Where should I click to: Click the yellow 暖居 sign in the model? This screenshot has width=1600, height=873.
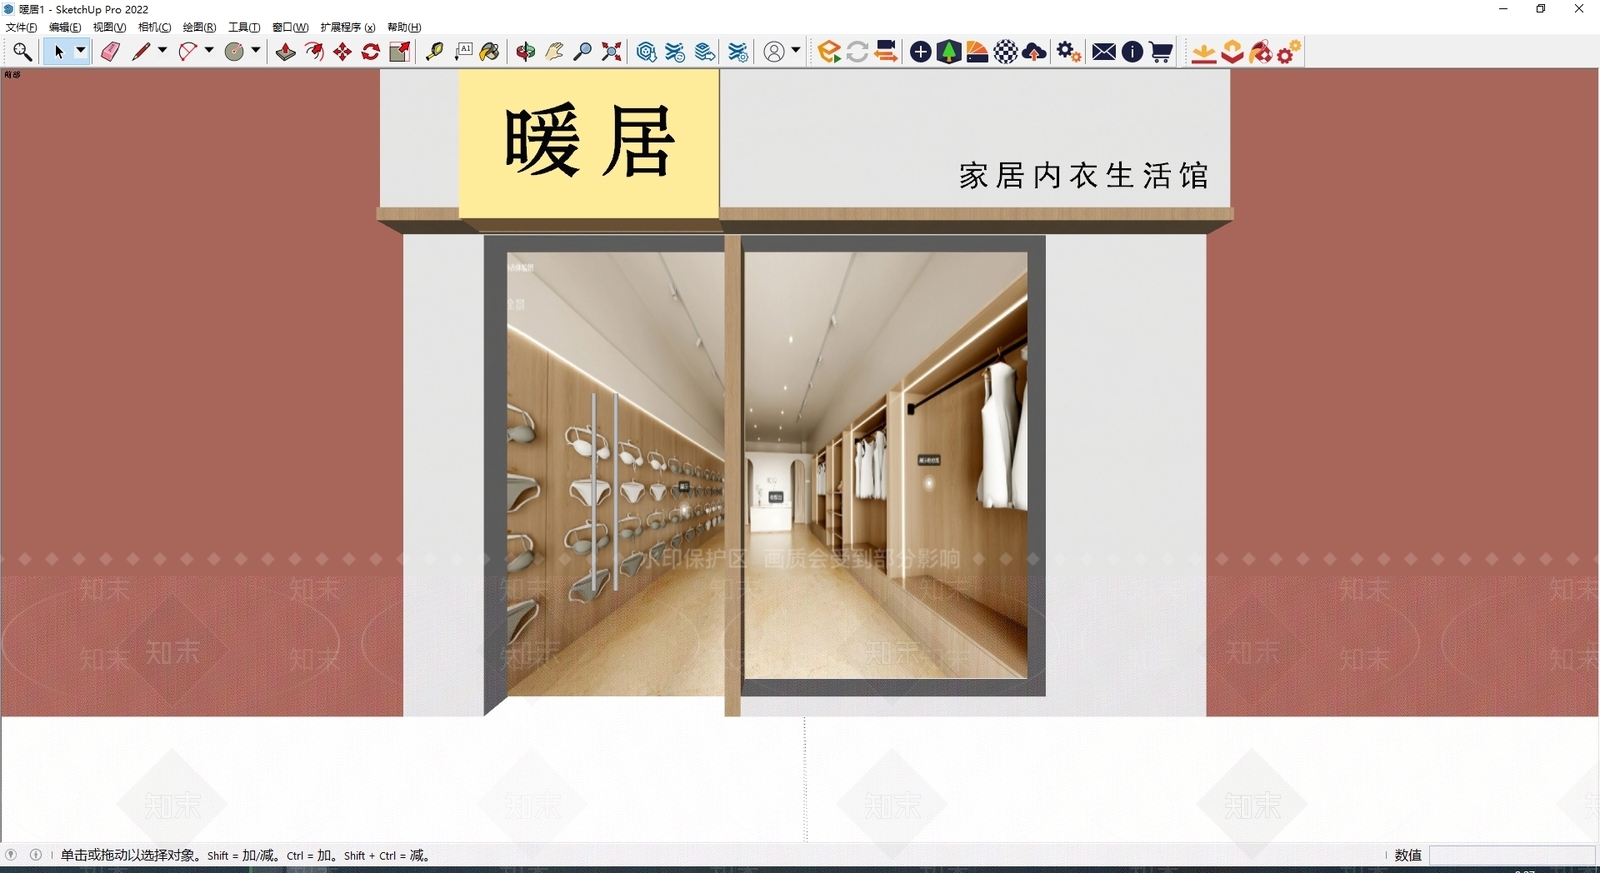[x=589, y=143]
